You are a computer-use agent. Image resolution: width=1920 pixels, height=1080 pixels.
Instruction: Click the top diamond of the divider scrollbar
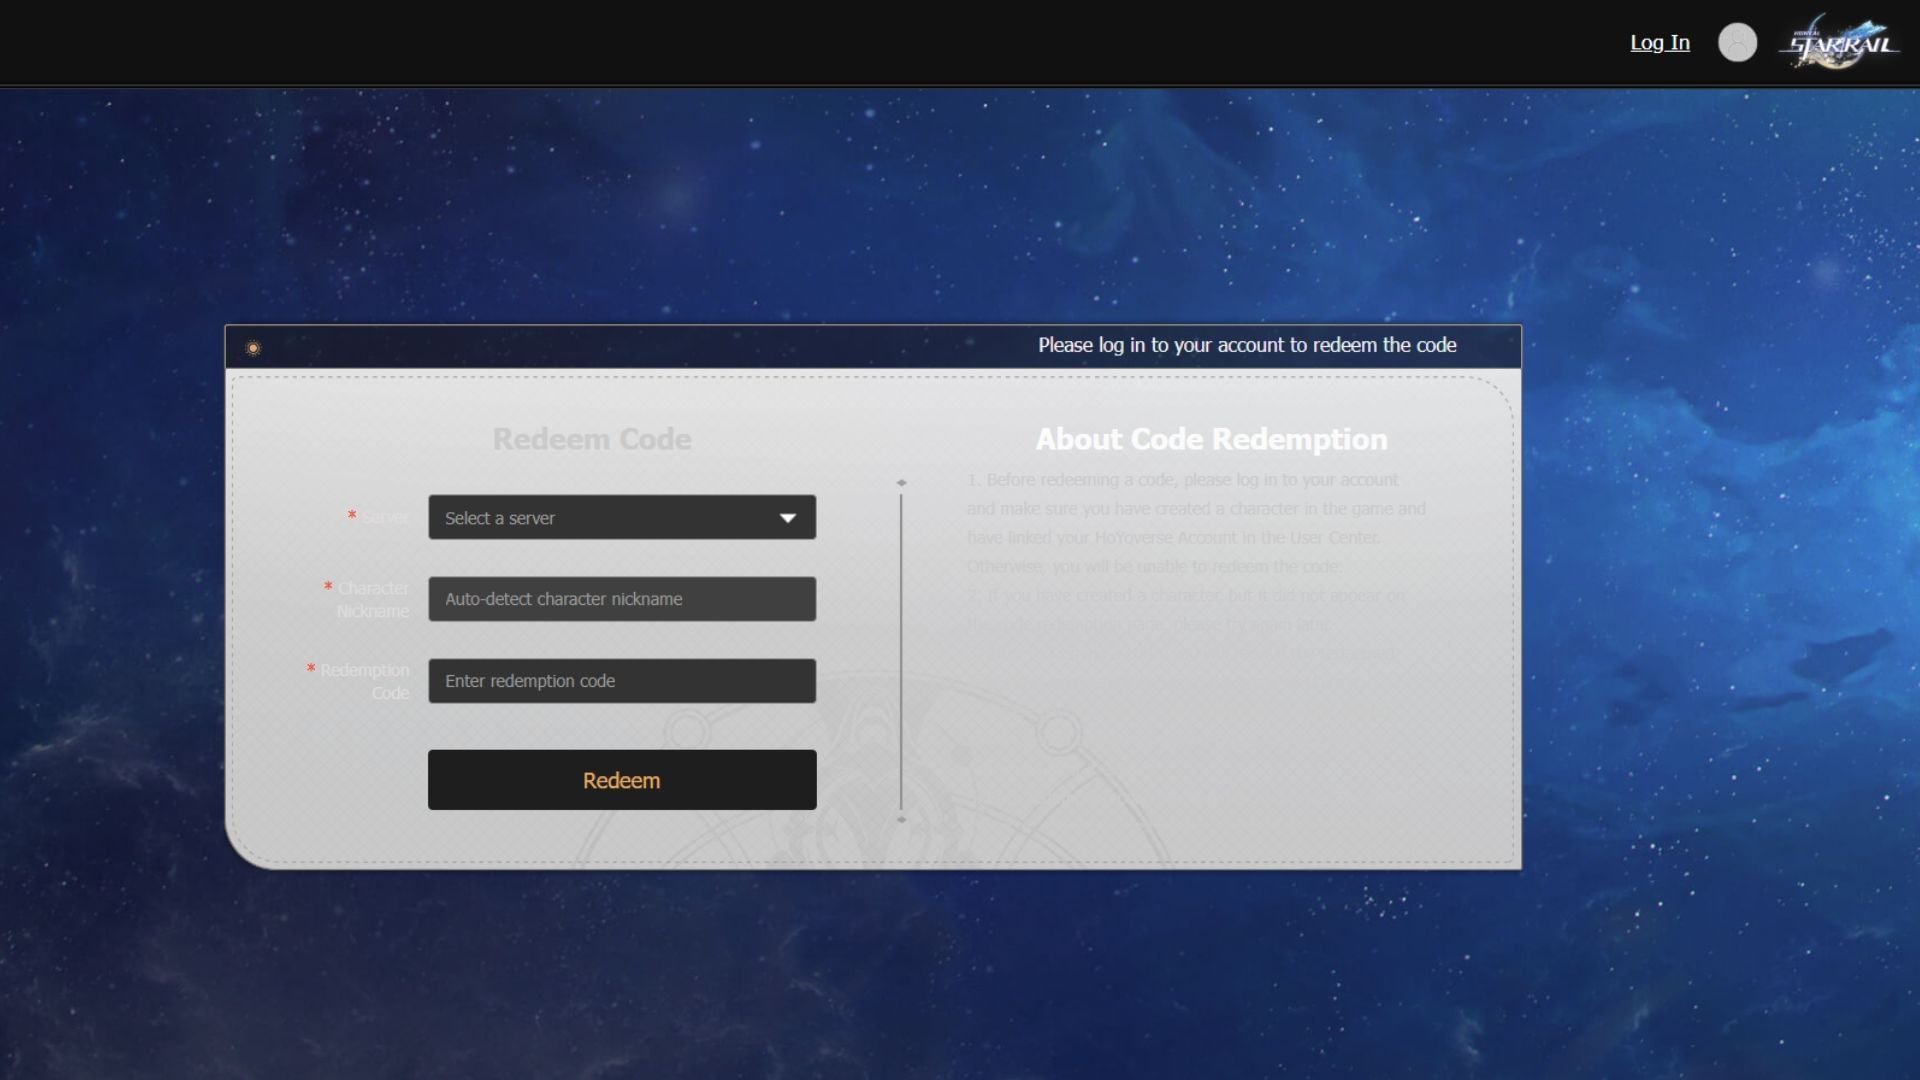[901, 483]
